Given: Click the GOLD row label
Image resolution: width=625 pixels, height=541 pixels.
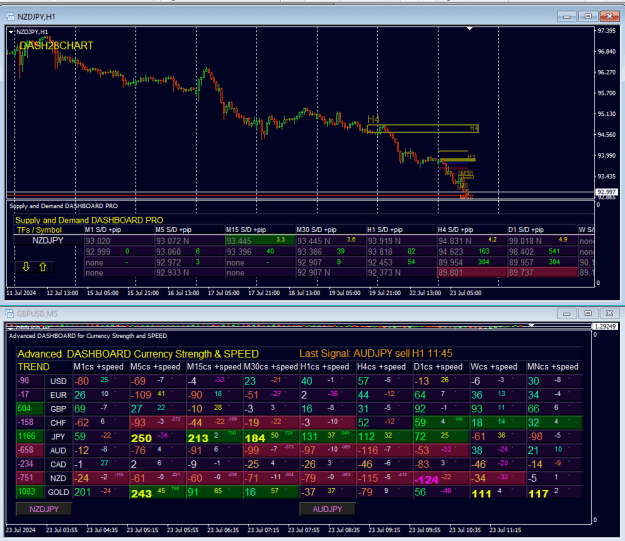Looking at the screenshot, I should [x=58, y=492].
